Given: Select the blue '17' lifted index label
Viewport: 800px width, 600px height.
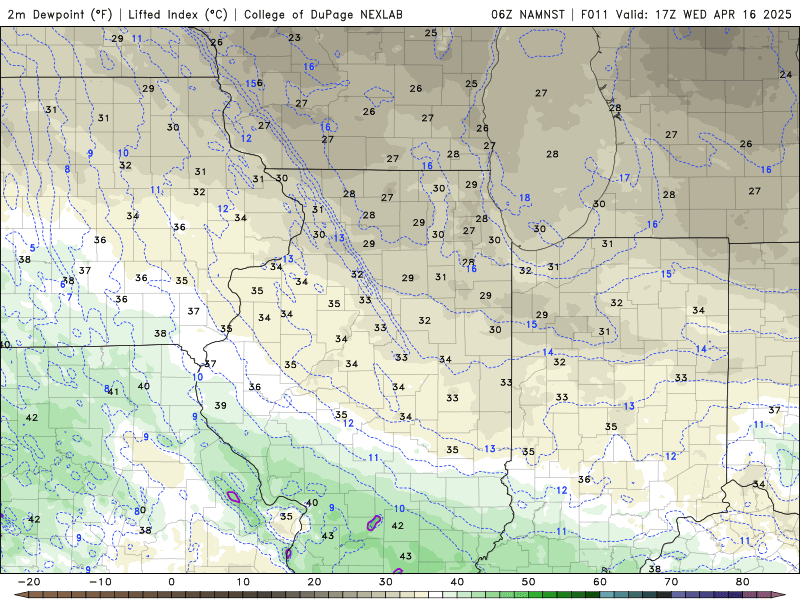Looking at the screenshot, I should point(624,178).
